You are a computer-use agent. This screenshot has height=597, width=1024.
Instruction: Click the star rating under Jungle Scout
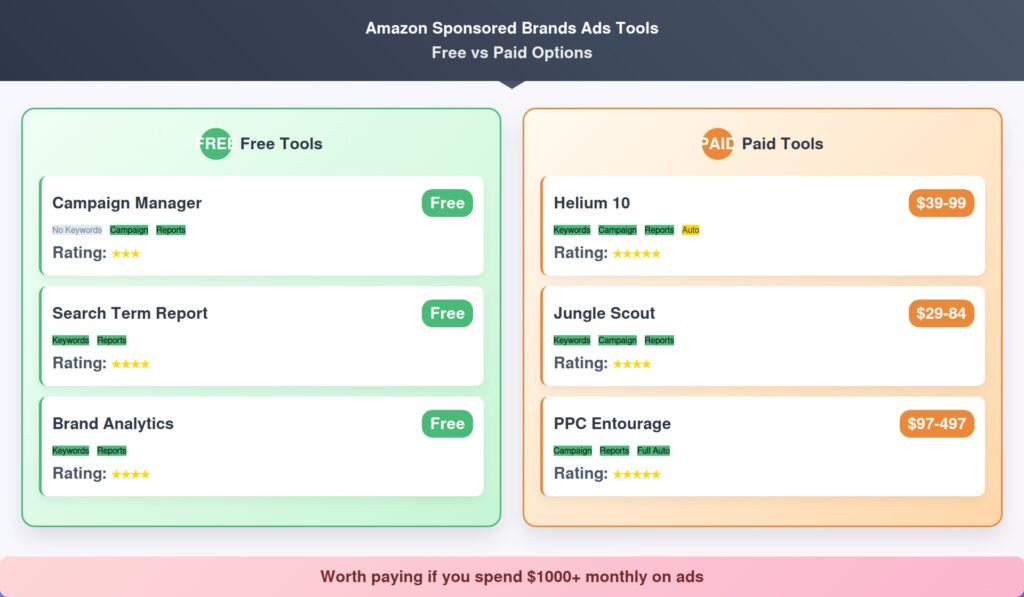point(631,364)
